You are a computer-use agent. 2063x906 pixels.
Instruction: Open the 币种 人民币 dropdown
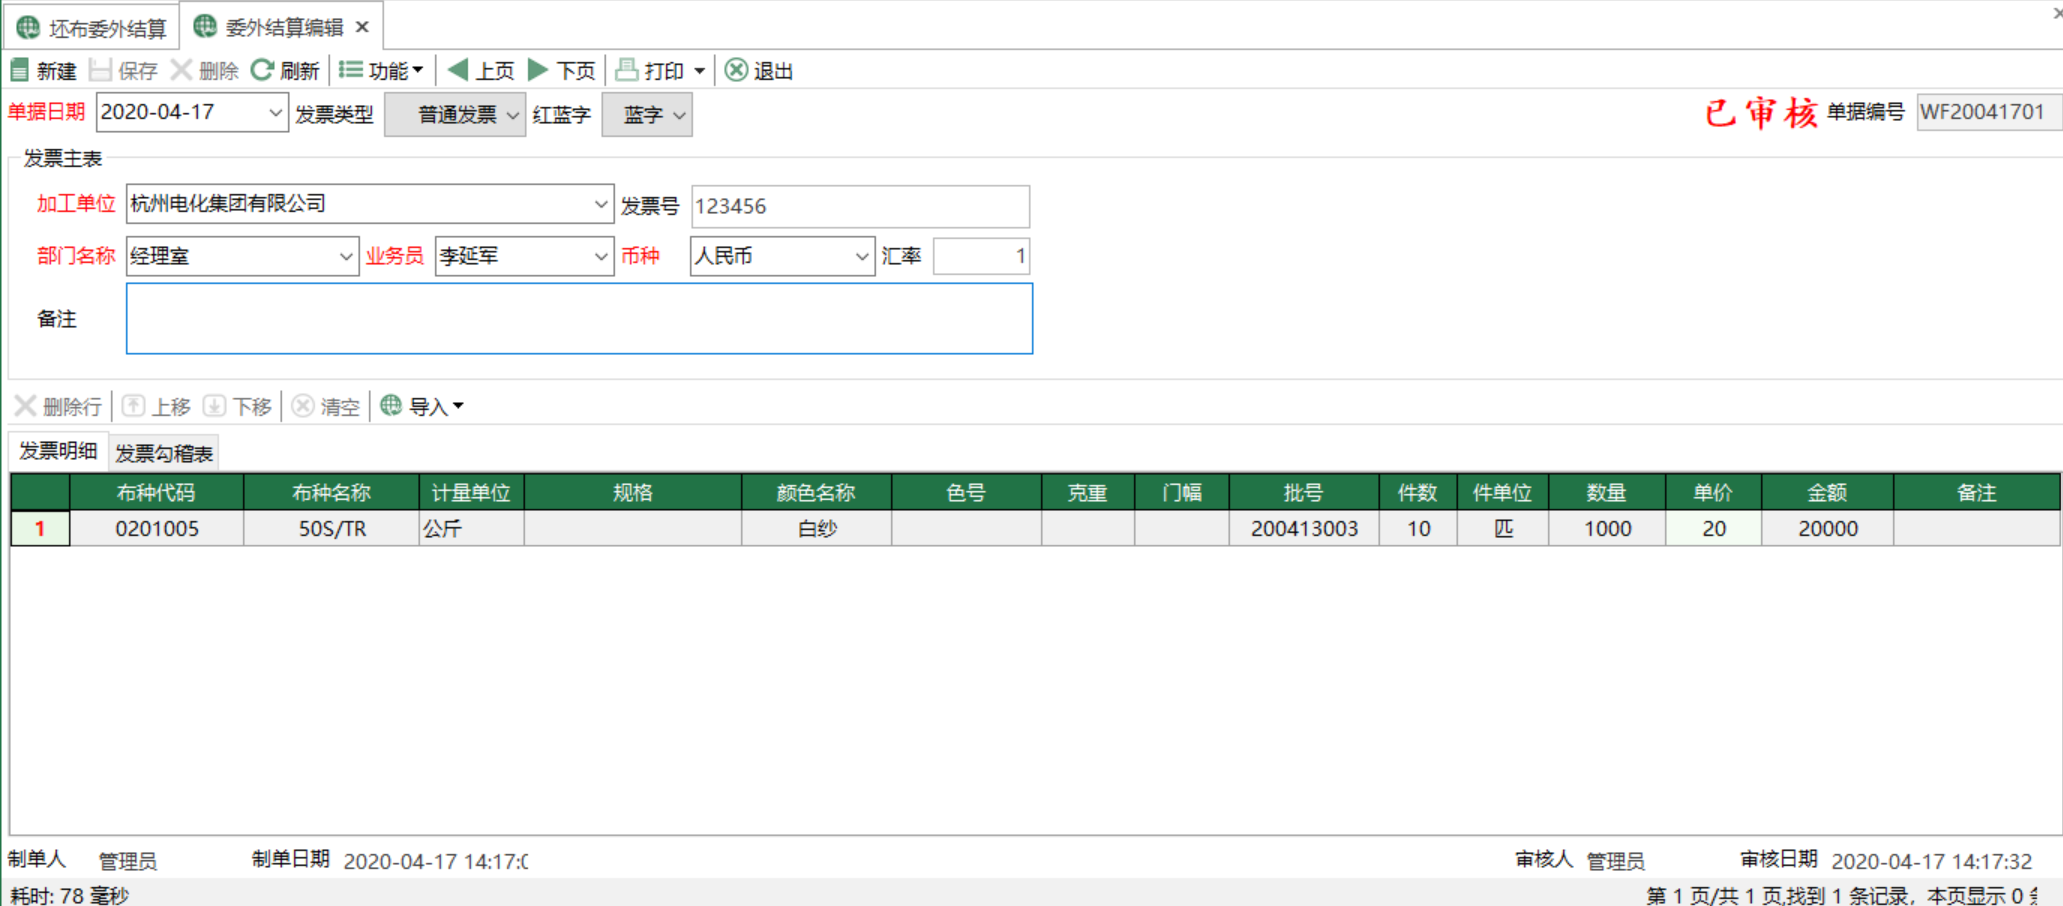(x=861, y=256)
